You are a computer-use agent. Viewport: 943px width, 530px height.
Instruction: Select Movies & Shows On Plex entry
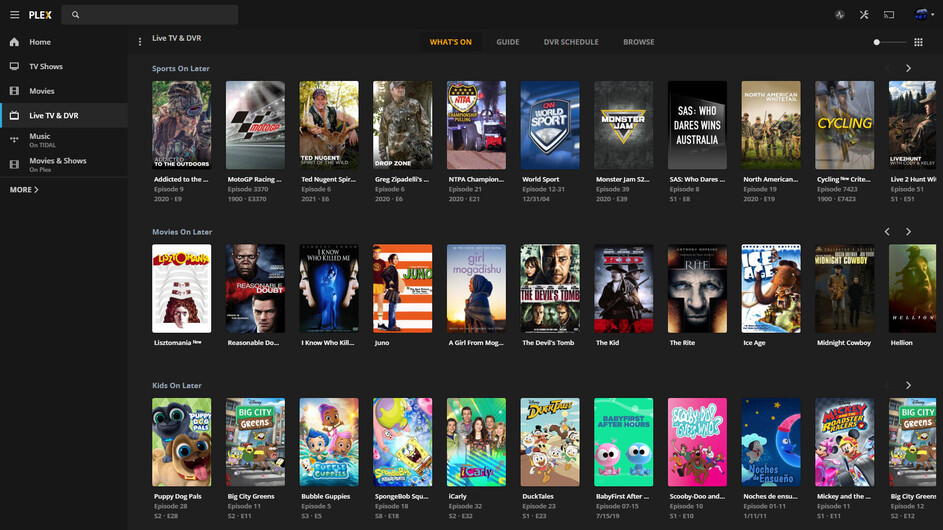(64, 164)
